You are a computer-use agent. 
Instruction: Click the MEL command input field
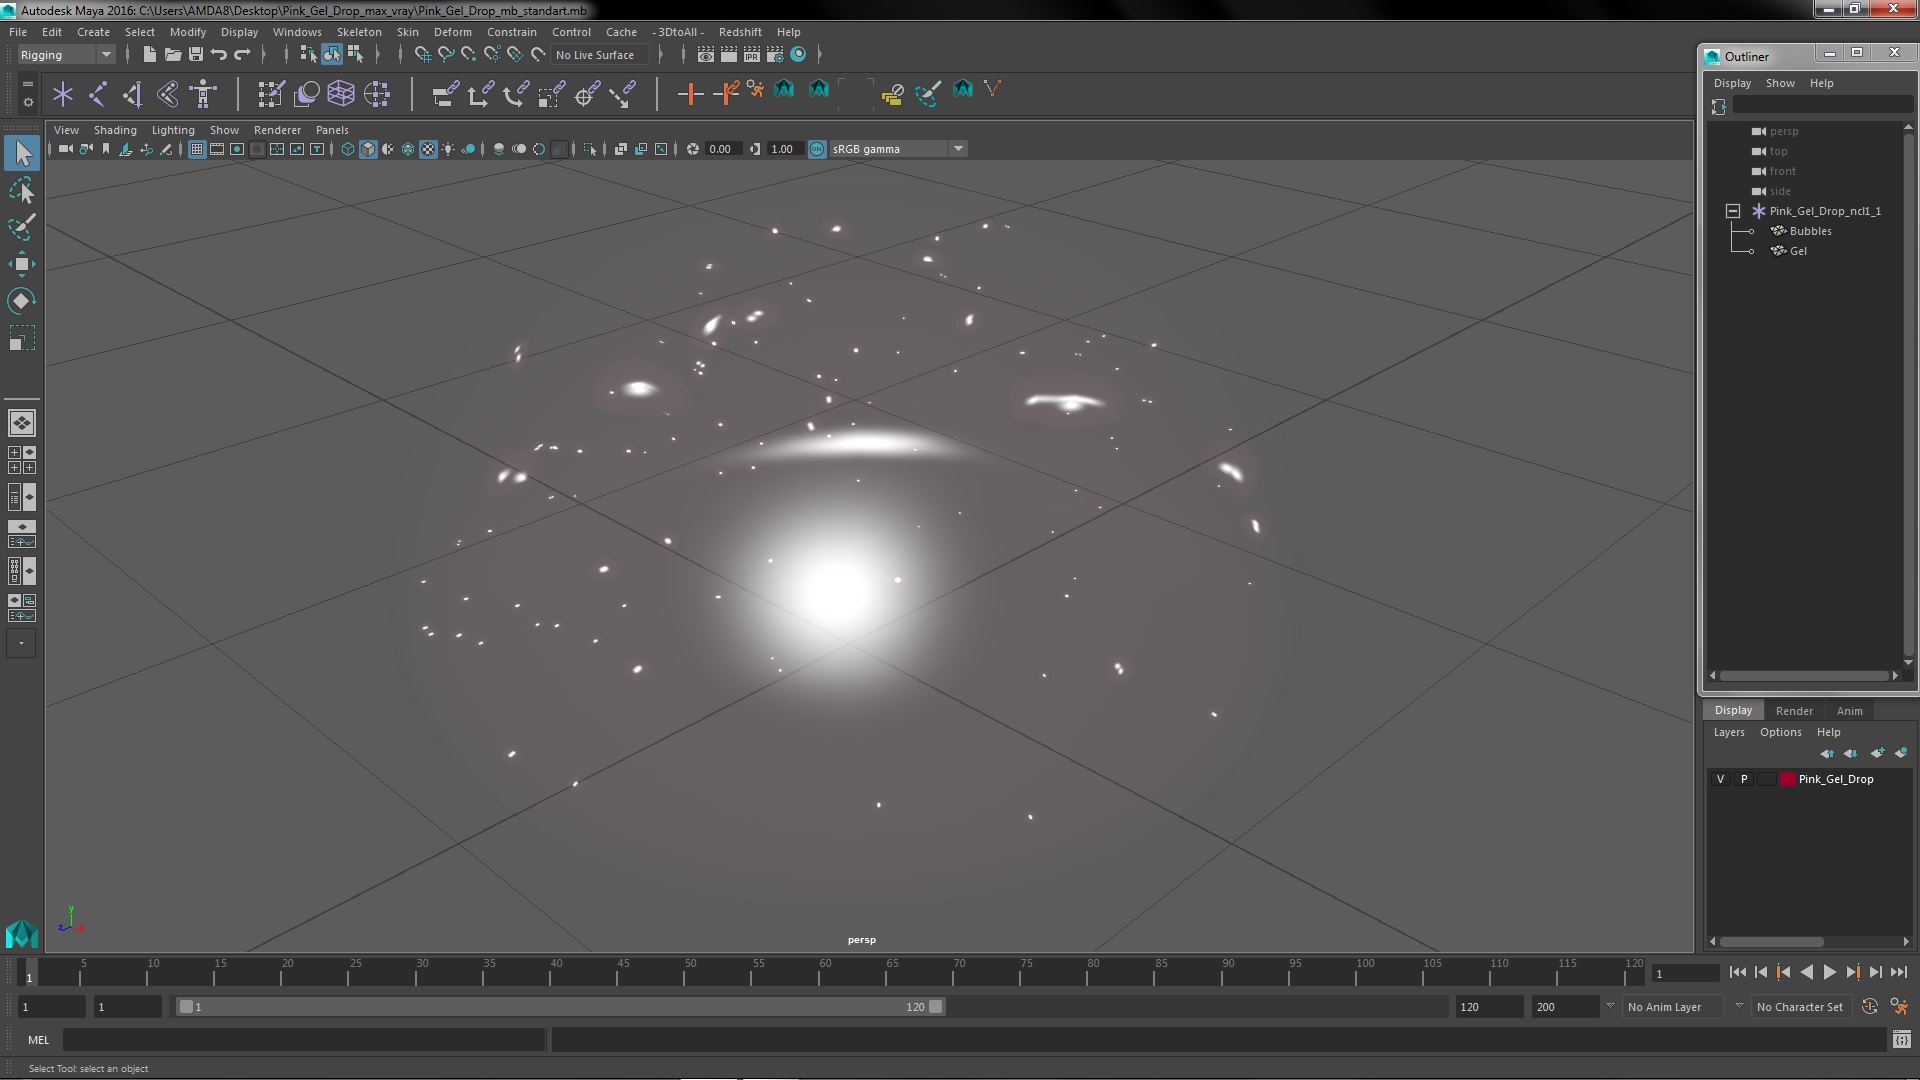pos(304,1040)
